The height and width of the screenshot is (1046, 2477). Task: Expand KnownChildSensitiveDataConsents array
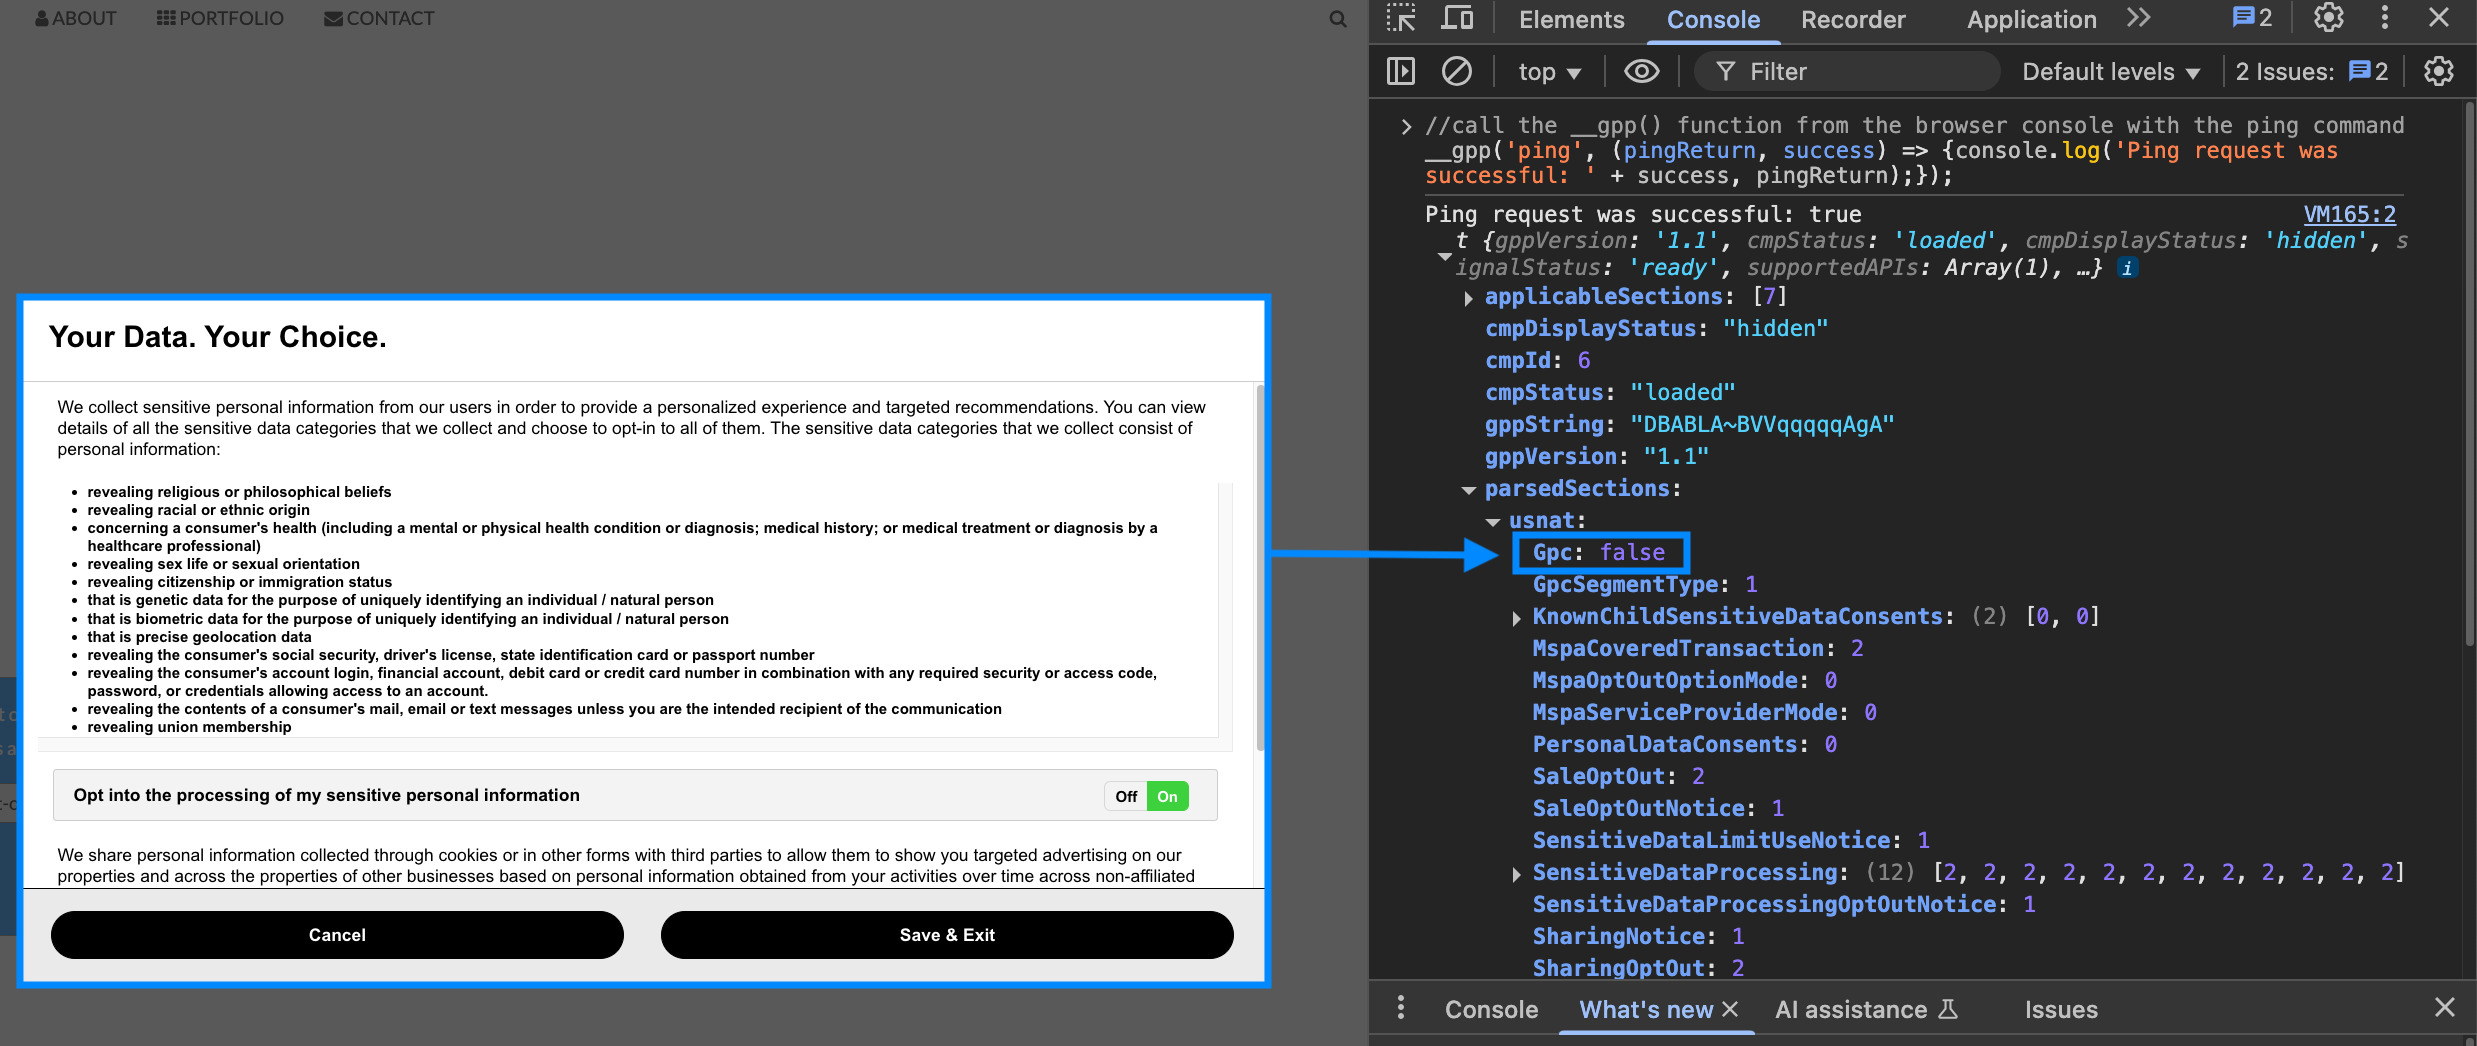(1517, 618)
